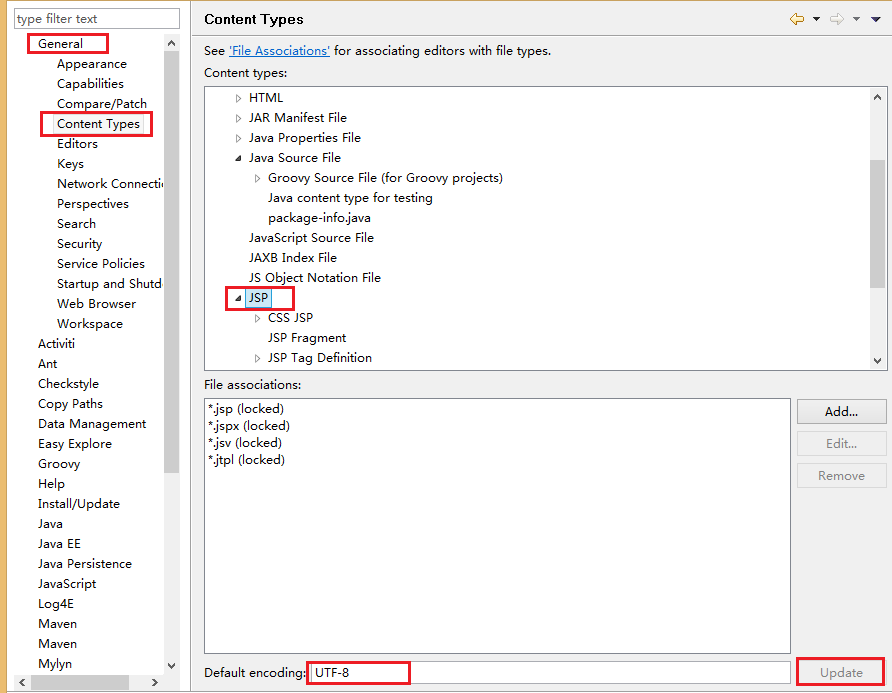Expand the CSS JSP node
Viewport: 892px width, 693px height.
[258, 318]
